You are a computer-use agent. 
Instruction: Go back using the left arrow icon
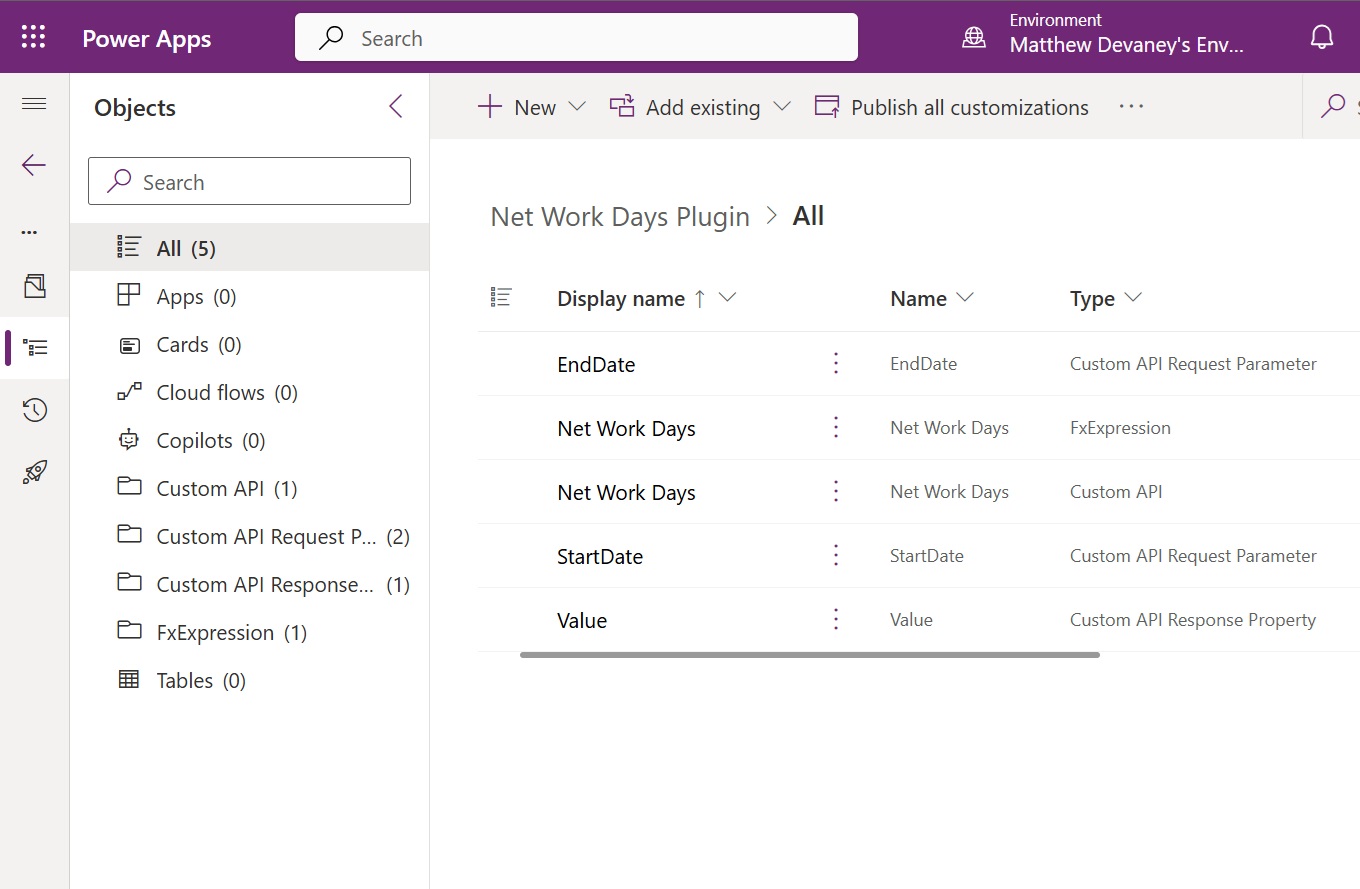coord(34,165)
